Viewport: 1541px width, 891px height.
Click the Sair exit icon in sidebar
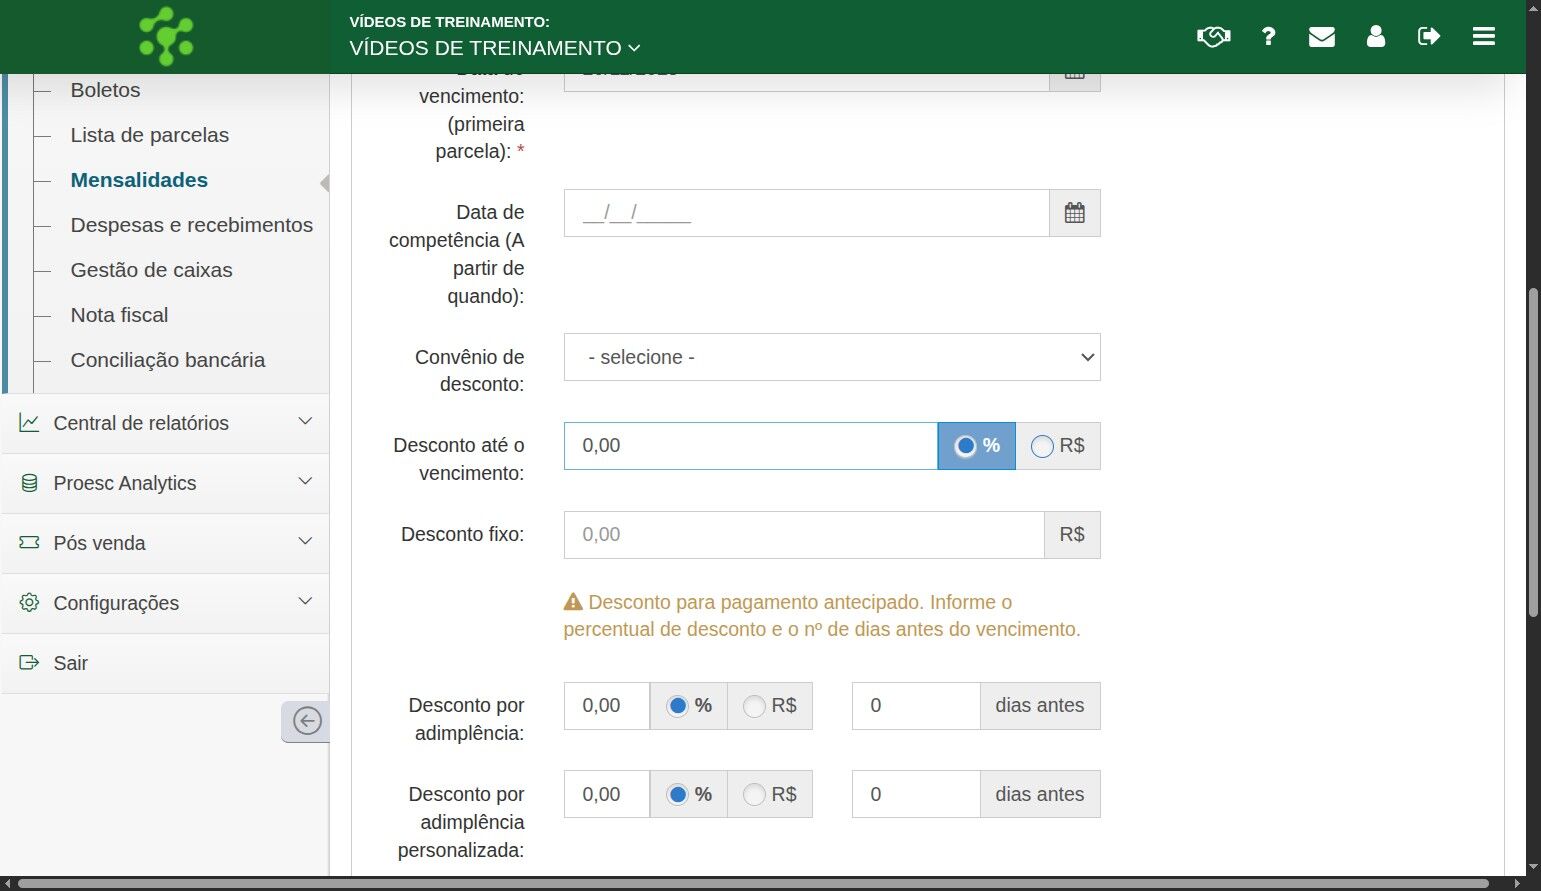tap(29, 663)
